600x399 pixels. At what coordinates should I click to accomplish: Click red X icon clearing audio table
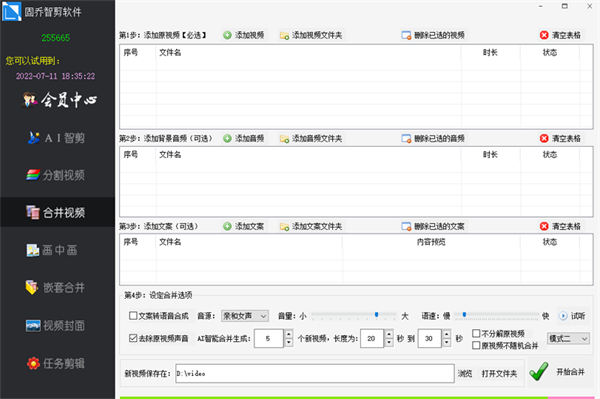544,138
